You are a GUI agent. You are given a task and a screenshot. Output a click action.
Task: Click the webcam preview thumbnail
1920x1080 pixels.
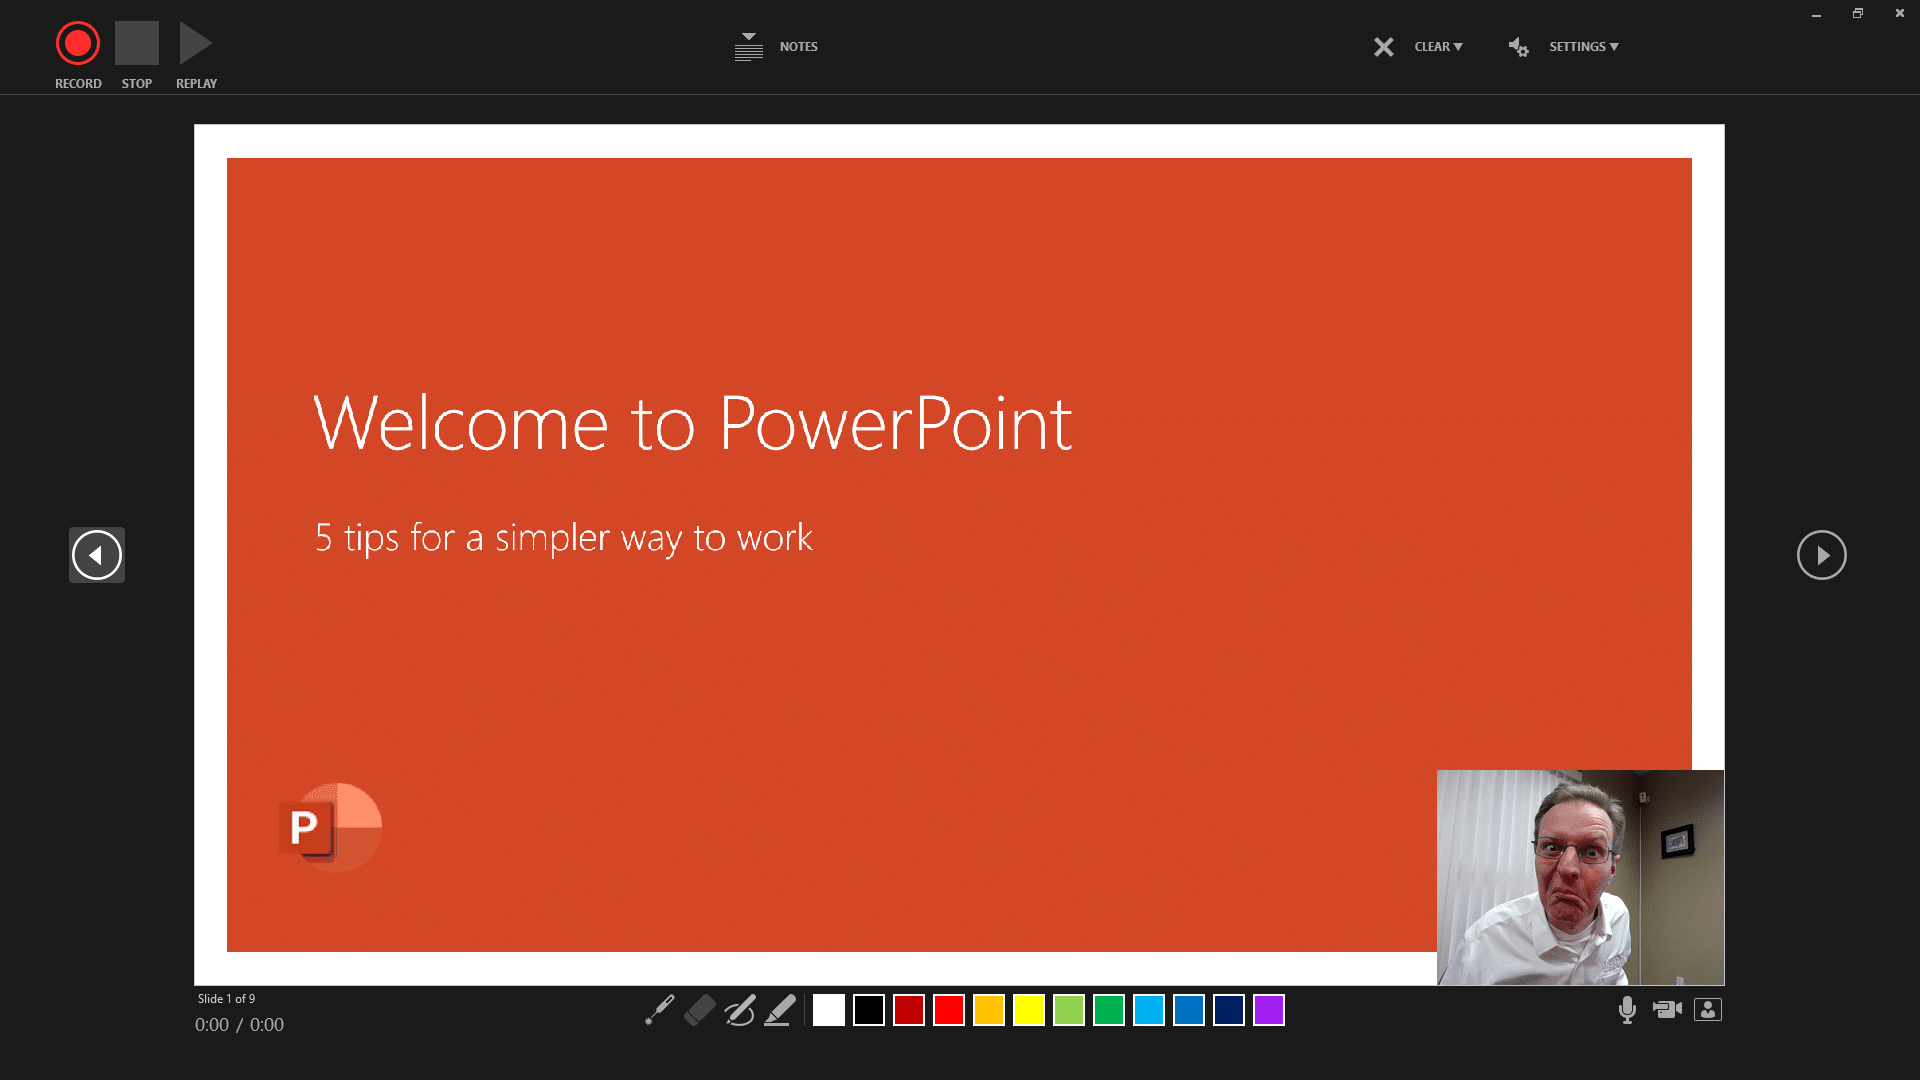point(1581,877)
